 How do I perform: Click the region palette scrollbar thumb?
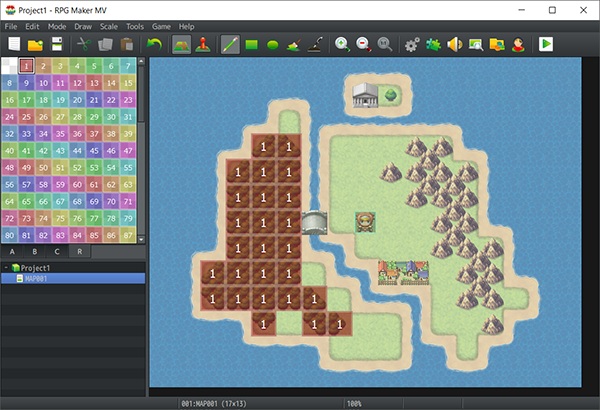(x=141, y=94)
